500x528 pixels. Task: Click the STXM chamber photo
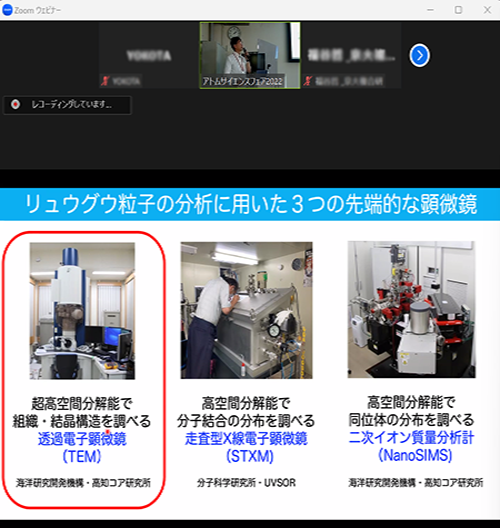(x=246, y=310)
